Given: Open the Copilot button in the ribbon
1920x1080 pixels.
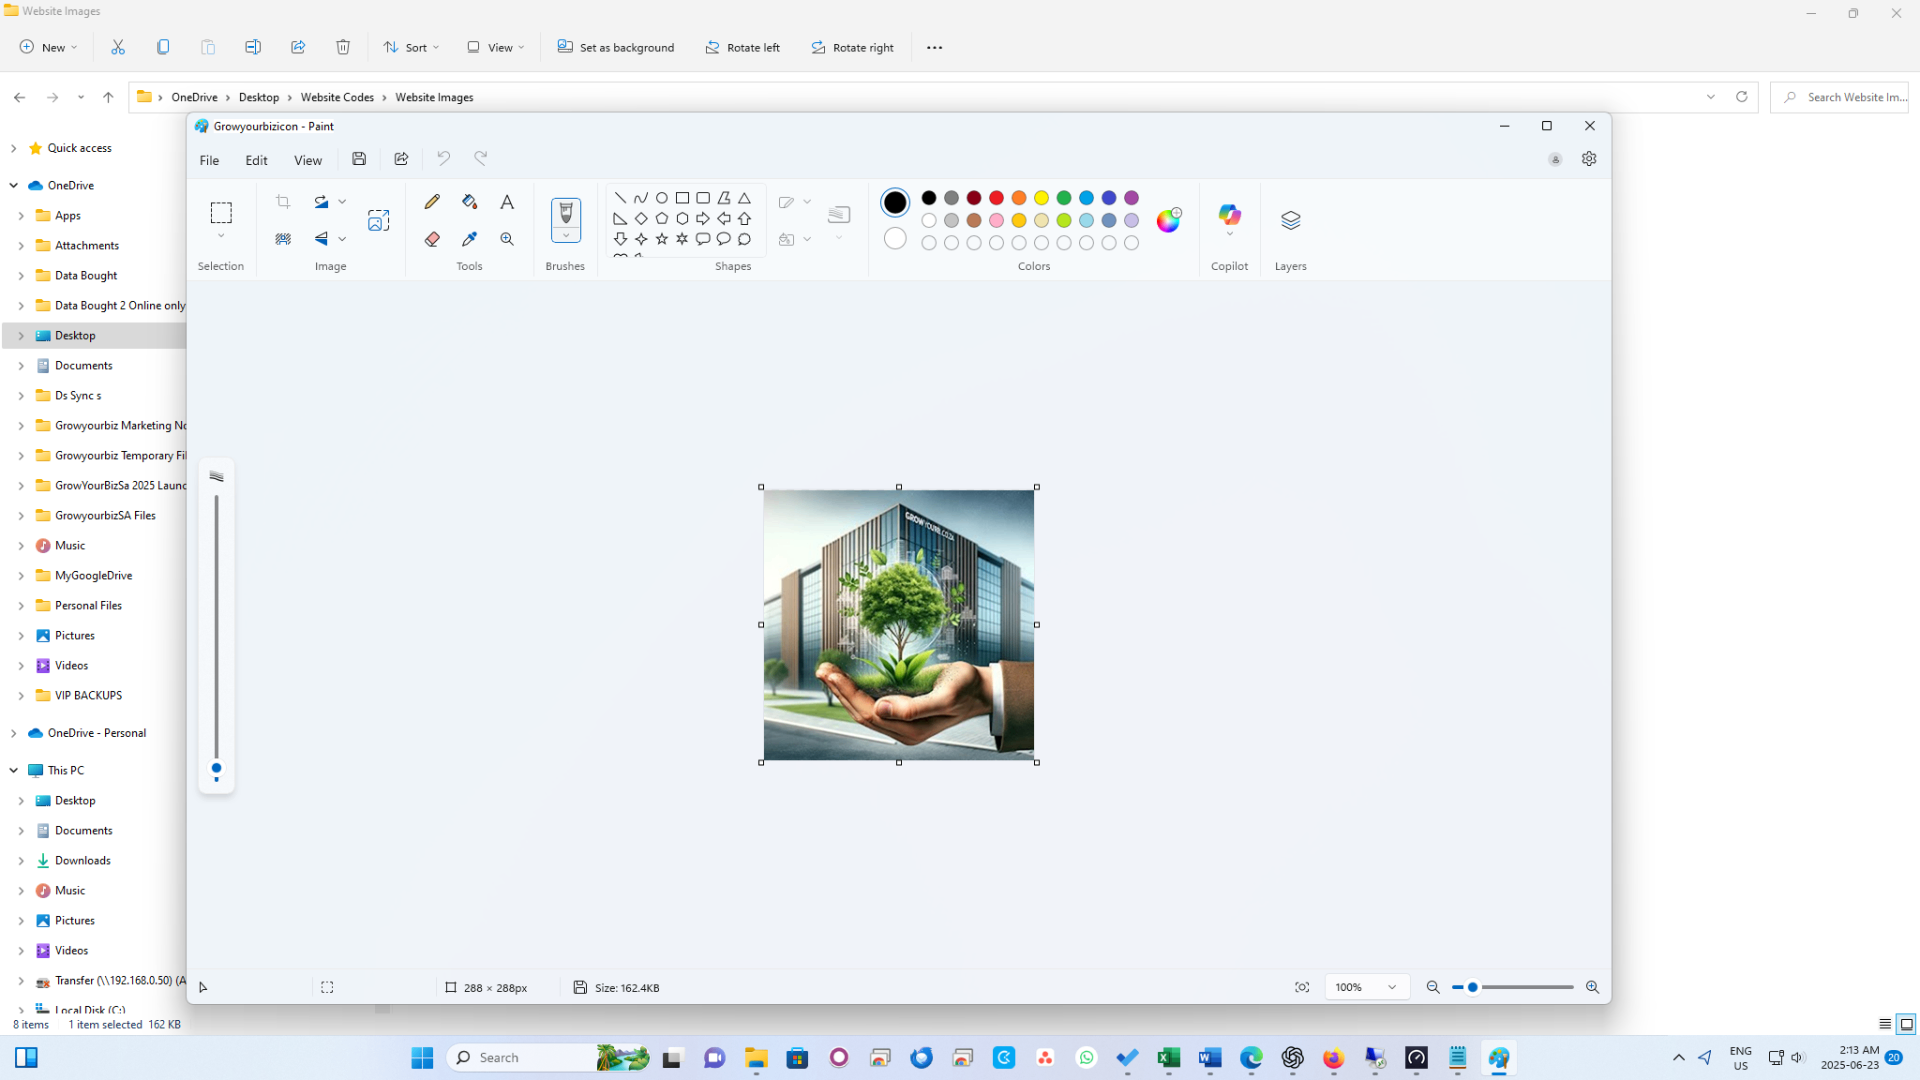Looking at the screenshot, I should point(1229,215).
